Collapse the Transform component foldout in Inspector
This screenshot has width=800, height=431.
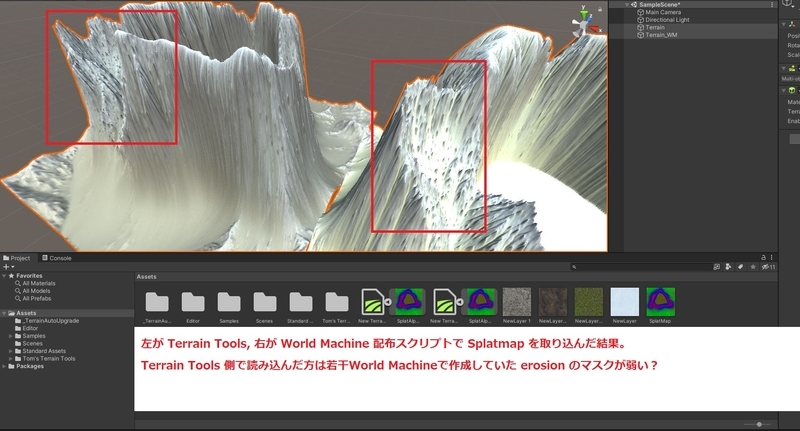tap(784, 24)
